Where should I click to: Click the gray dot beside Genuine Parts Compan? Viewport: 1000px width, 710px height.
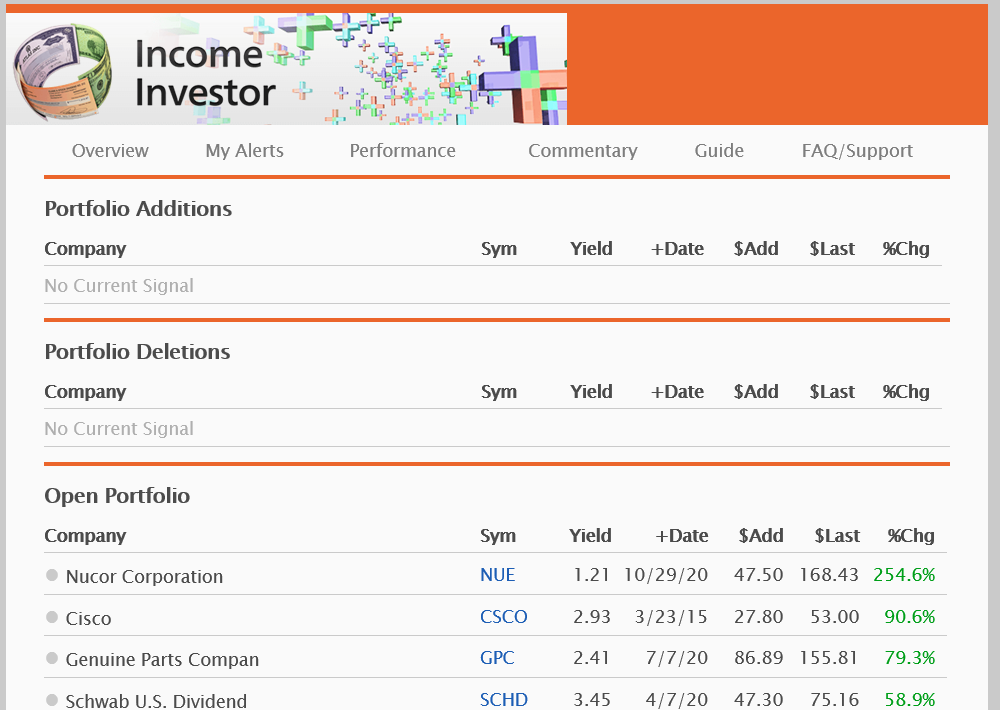(52, 658)
